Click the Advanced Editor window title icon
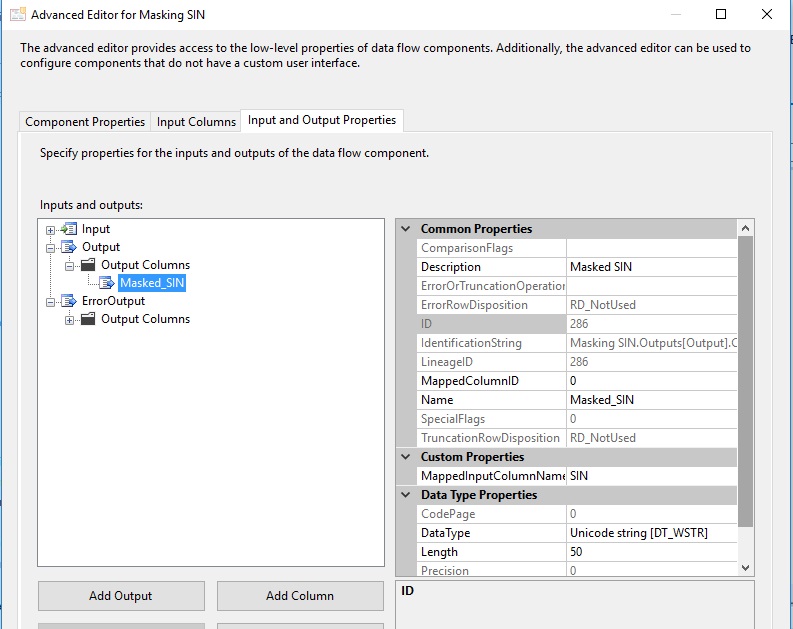 click(18, 14)
